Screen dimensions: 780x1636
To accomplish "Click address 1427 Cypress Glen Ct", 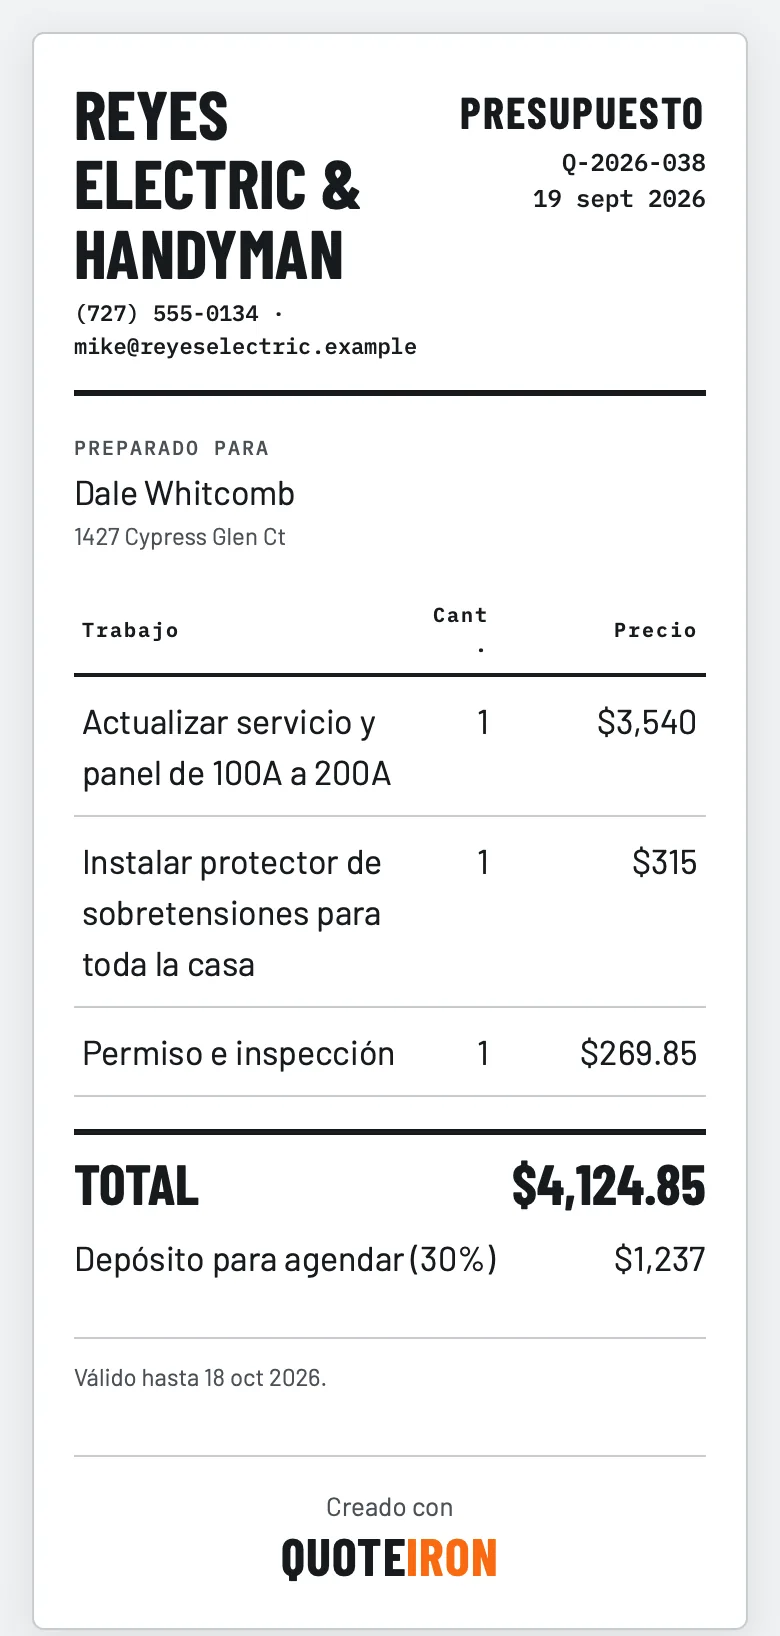I will 180,537.
